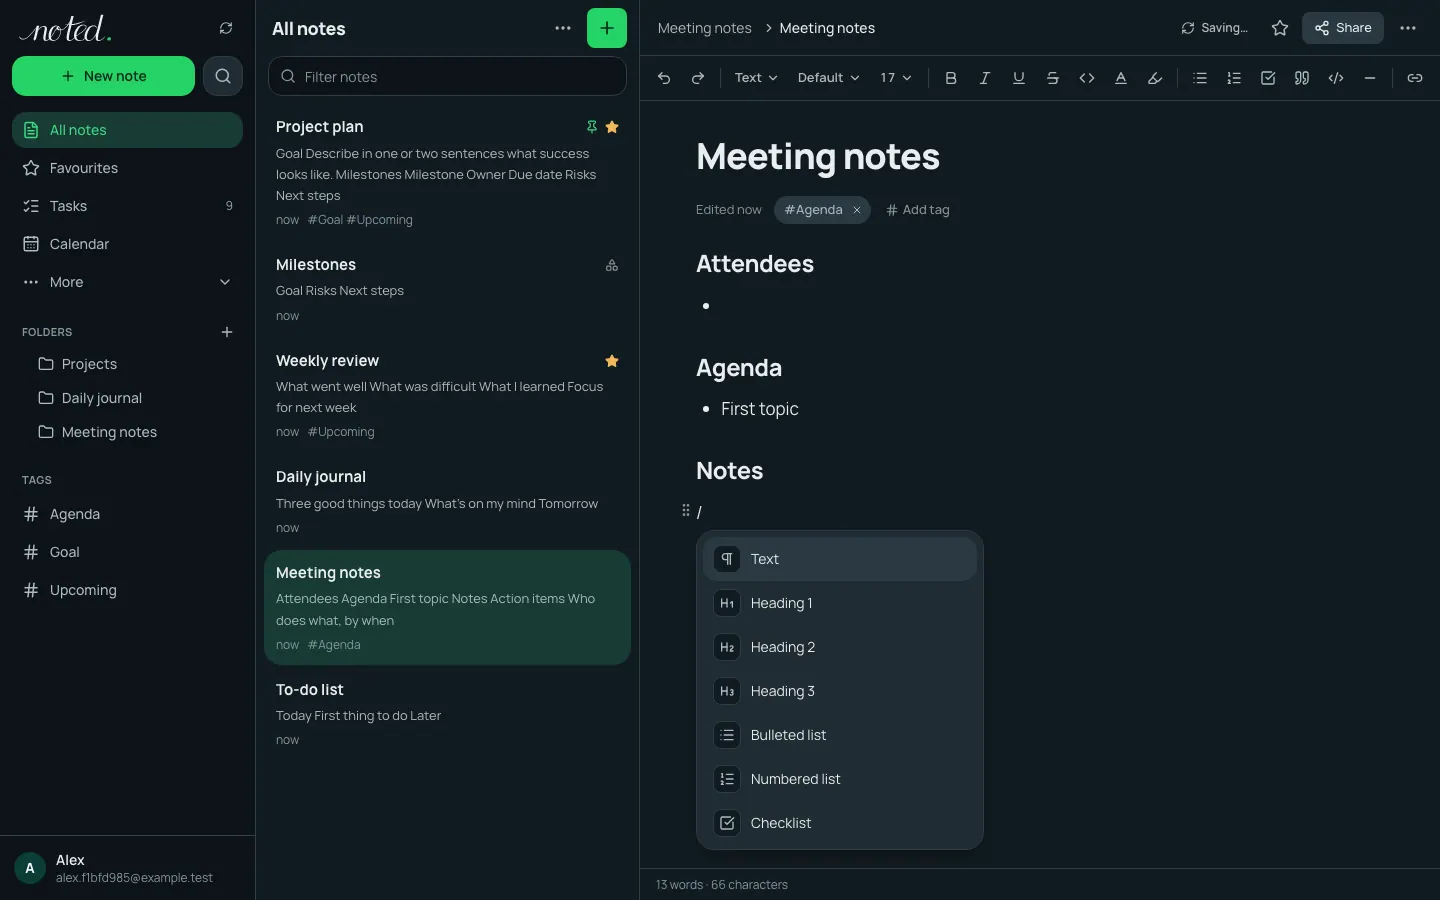
Task: Choose Heading 1 from slash menu
Action: coord(840,603)
